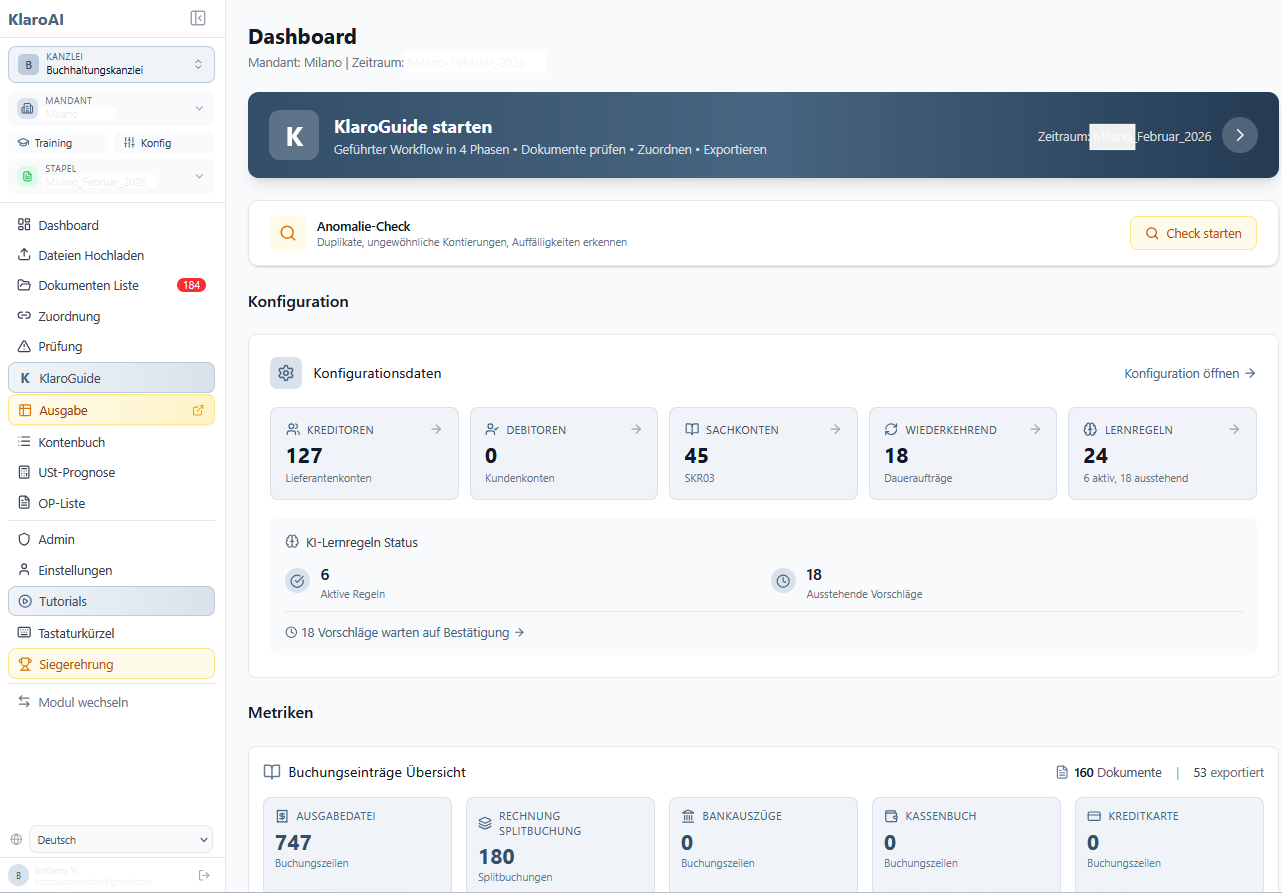Click the 160 Dokumente count
Viewport: 1282px width, 893px height.
[x=1109, y=772]
